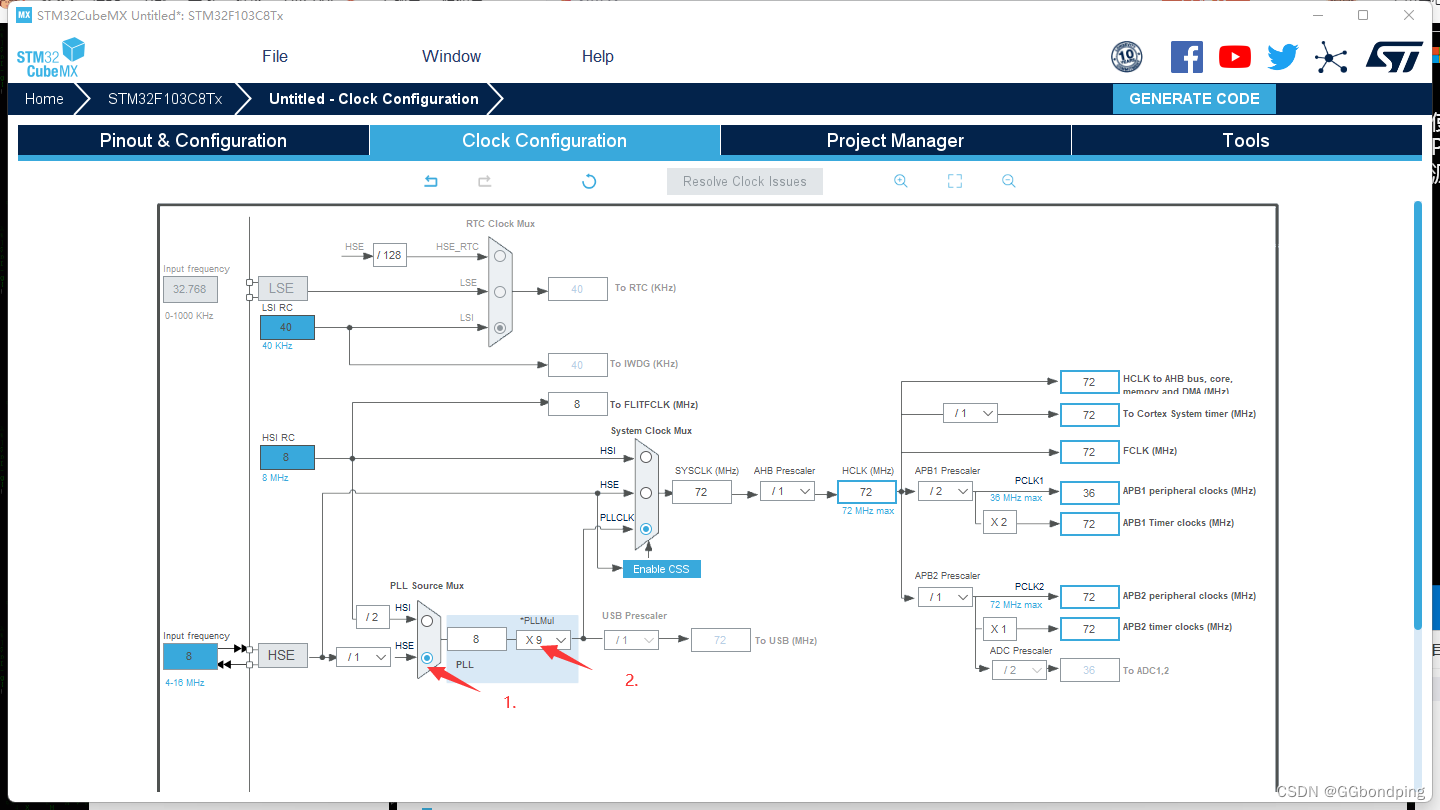Click Resolve Clock Issues button

click(745, 181)
